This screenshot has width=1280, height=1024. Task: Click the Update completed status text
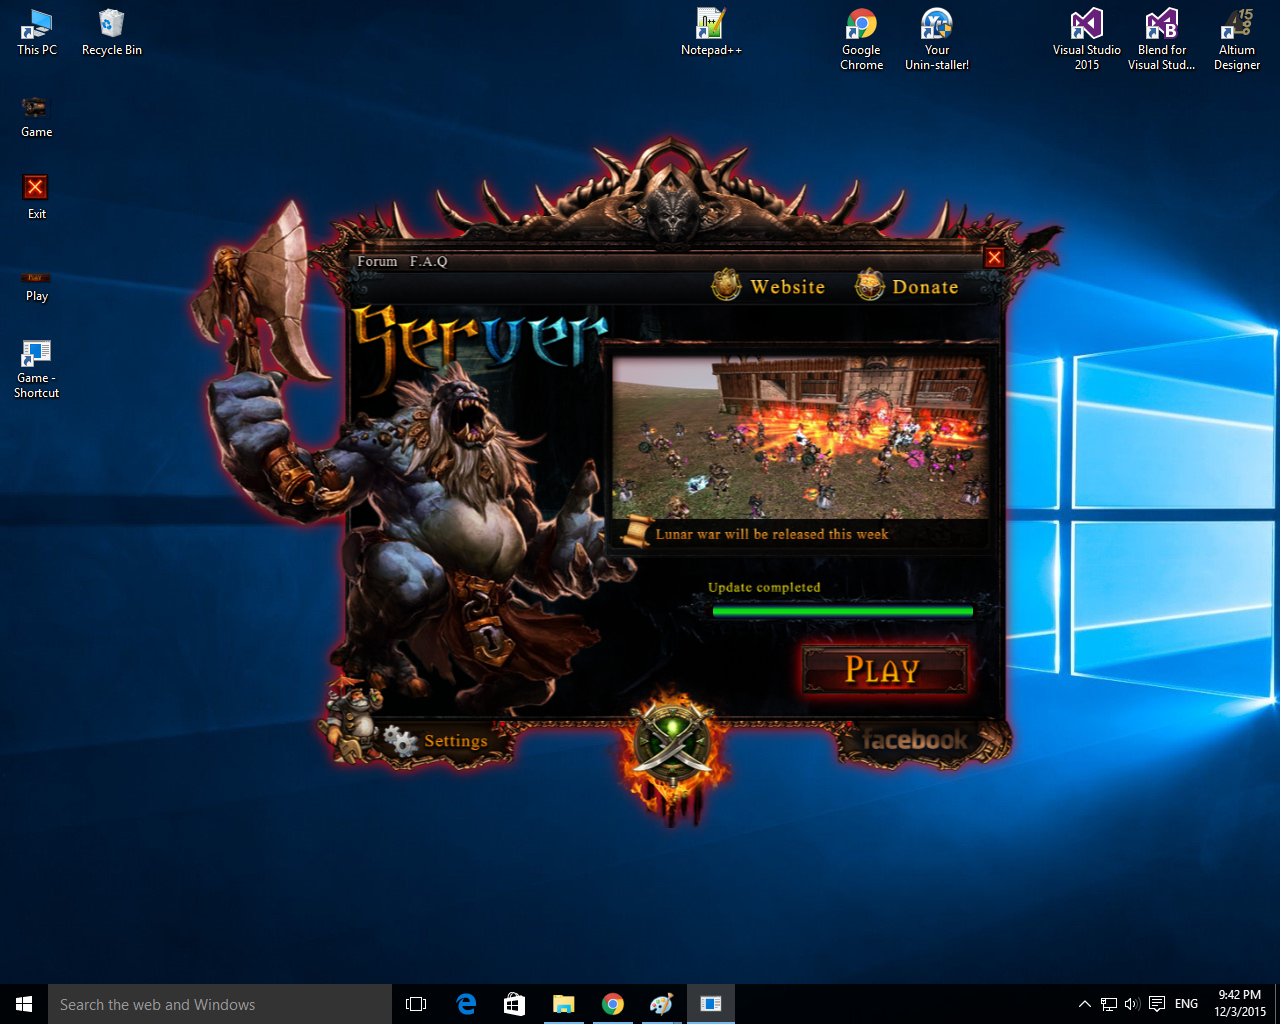tap(764, 587)
